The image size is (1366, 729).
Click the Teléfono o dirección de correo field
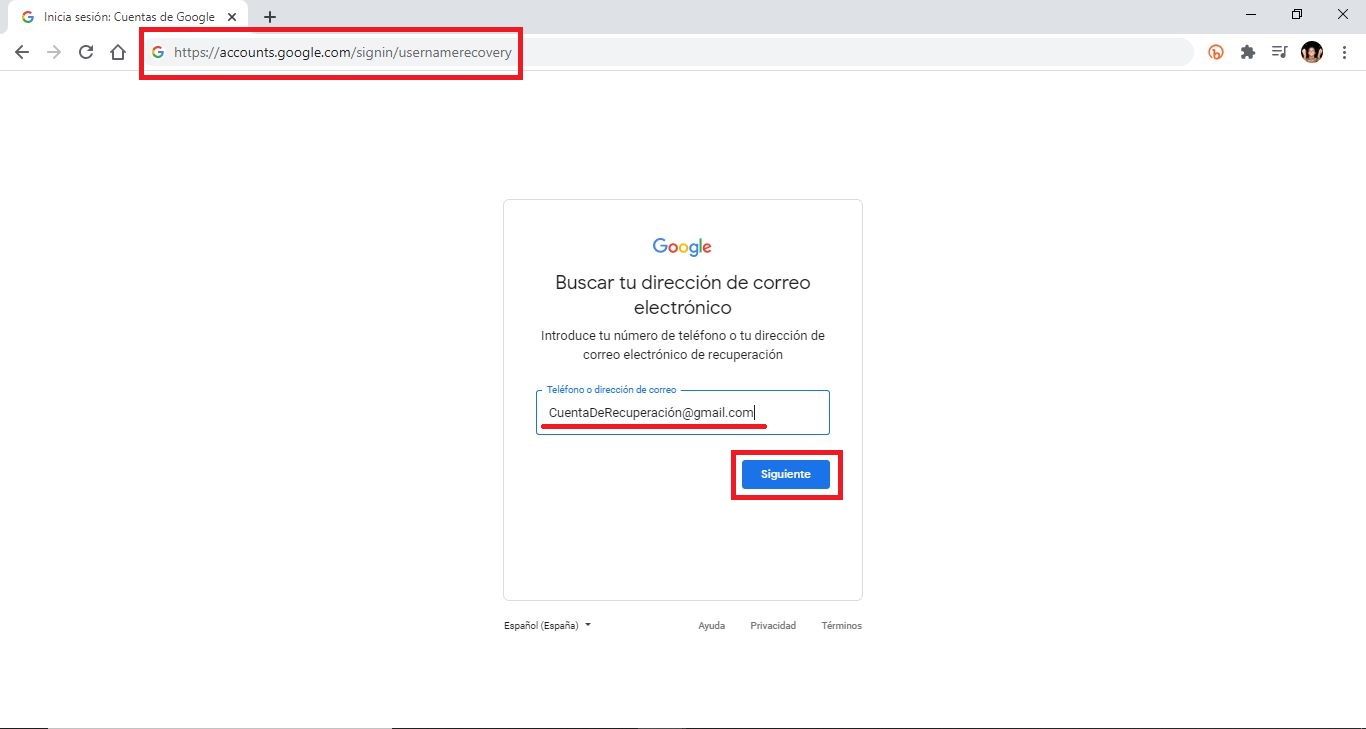[683, 412]
